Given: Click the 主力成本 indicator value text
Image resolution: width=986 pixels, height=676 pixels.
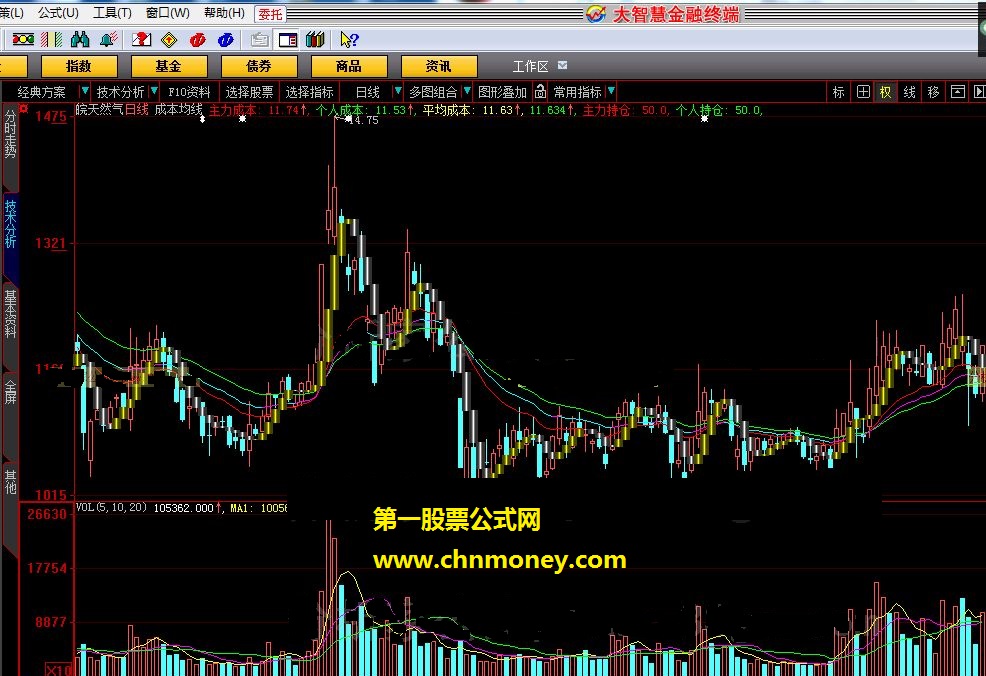Looking at the screenshot, I should (x=258, y=111).
